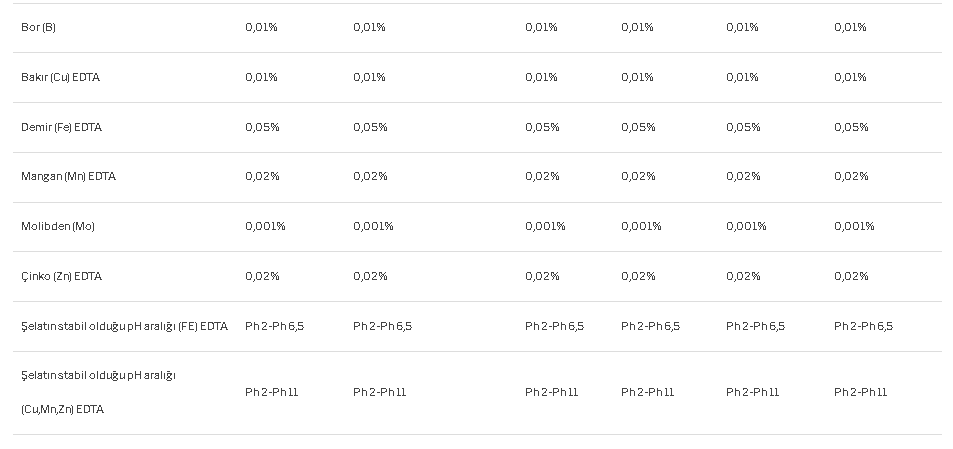Click first 0,01% value in Bor row
Viewport: 953px width, 449px height.
[x=261, y=27]
